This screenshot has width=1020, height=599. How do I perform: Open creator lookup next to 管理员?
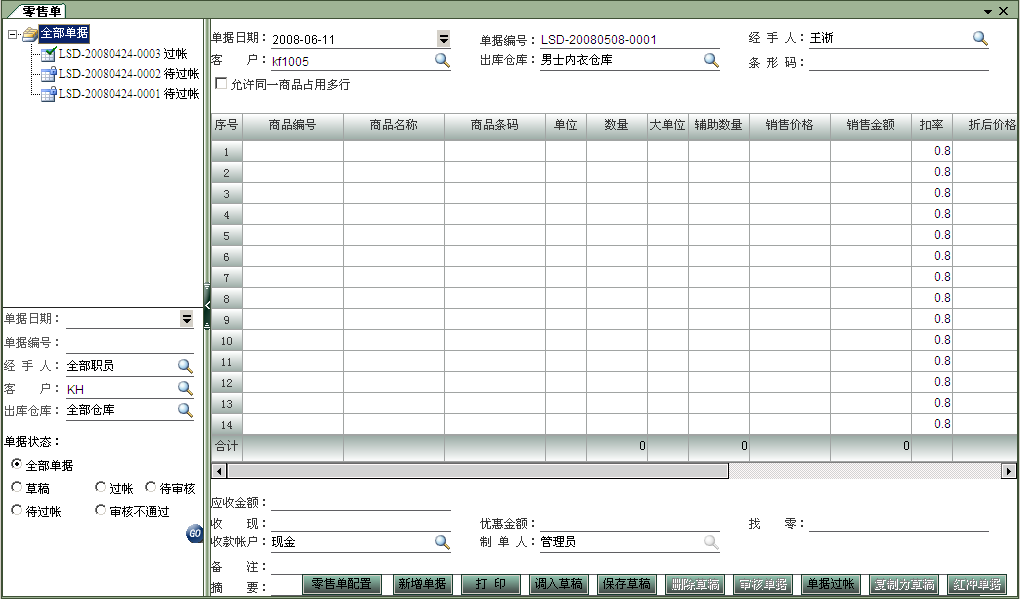(711, 543)
